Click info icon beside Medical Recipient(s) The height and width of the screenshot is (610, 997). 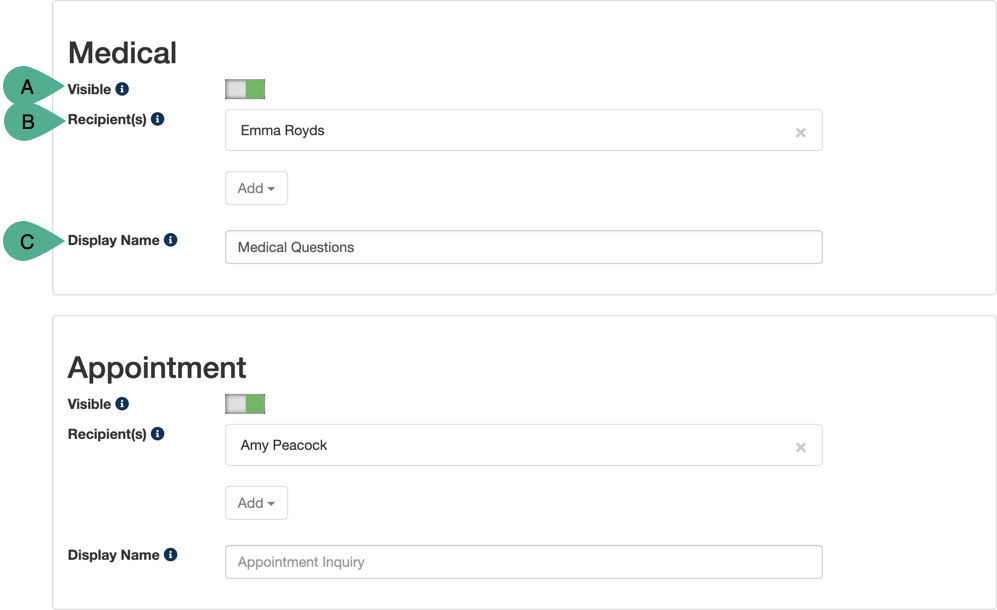click(158, 119)
